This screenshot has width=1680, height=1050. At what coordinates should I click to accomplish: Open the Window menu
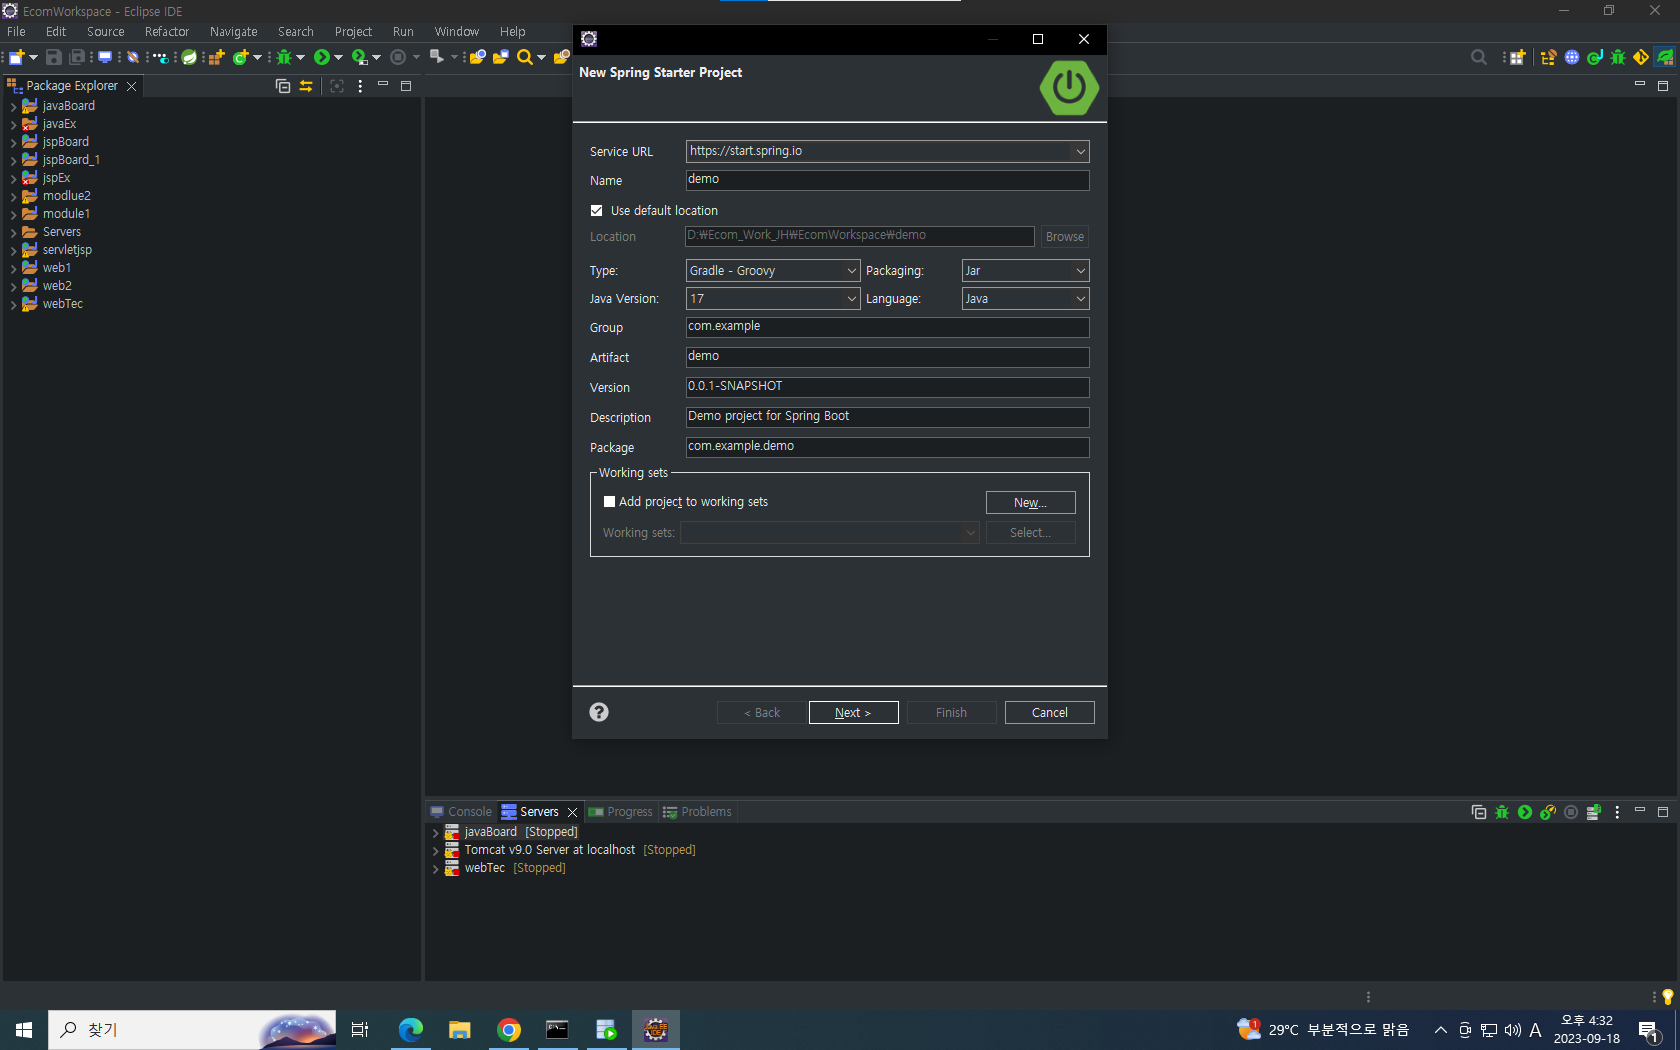tap(456, 32)
